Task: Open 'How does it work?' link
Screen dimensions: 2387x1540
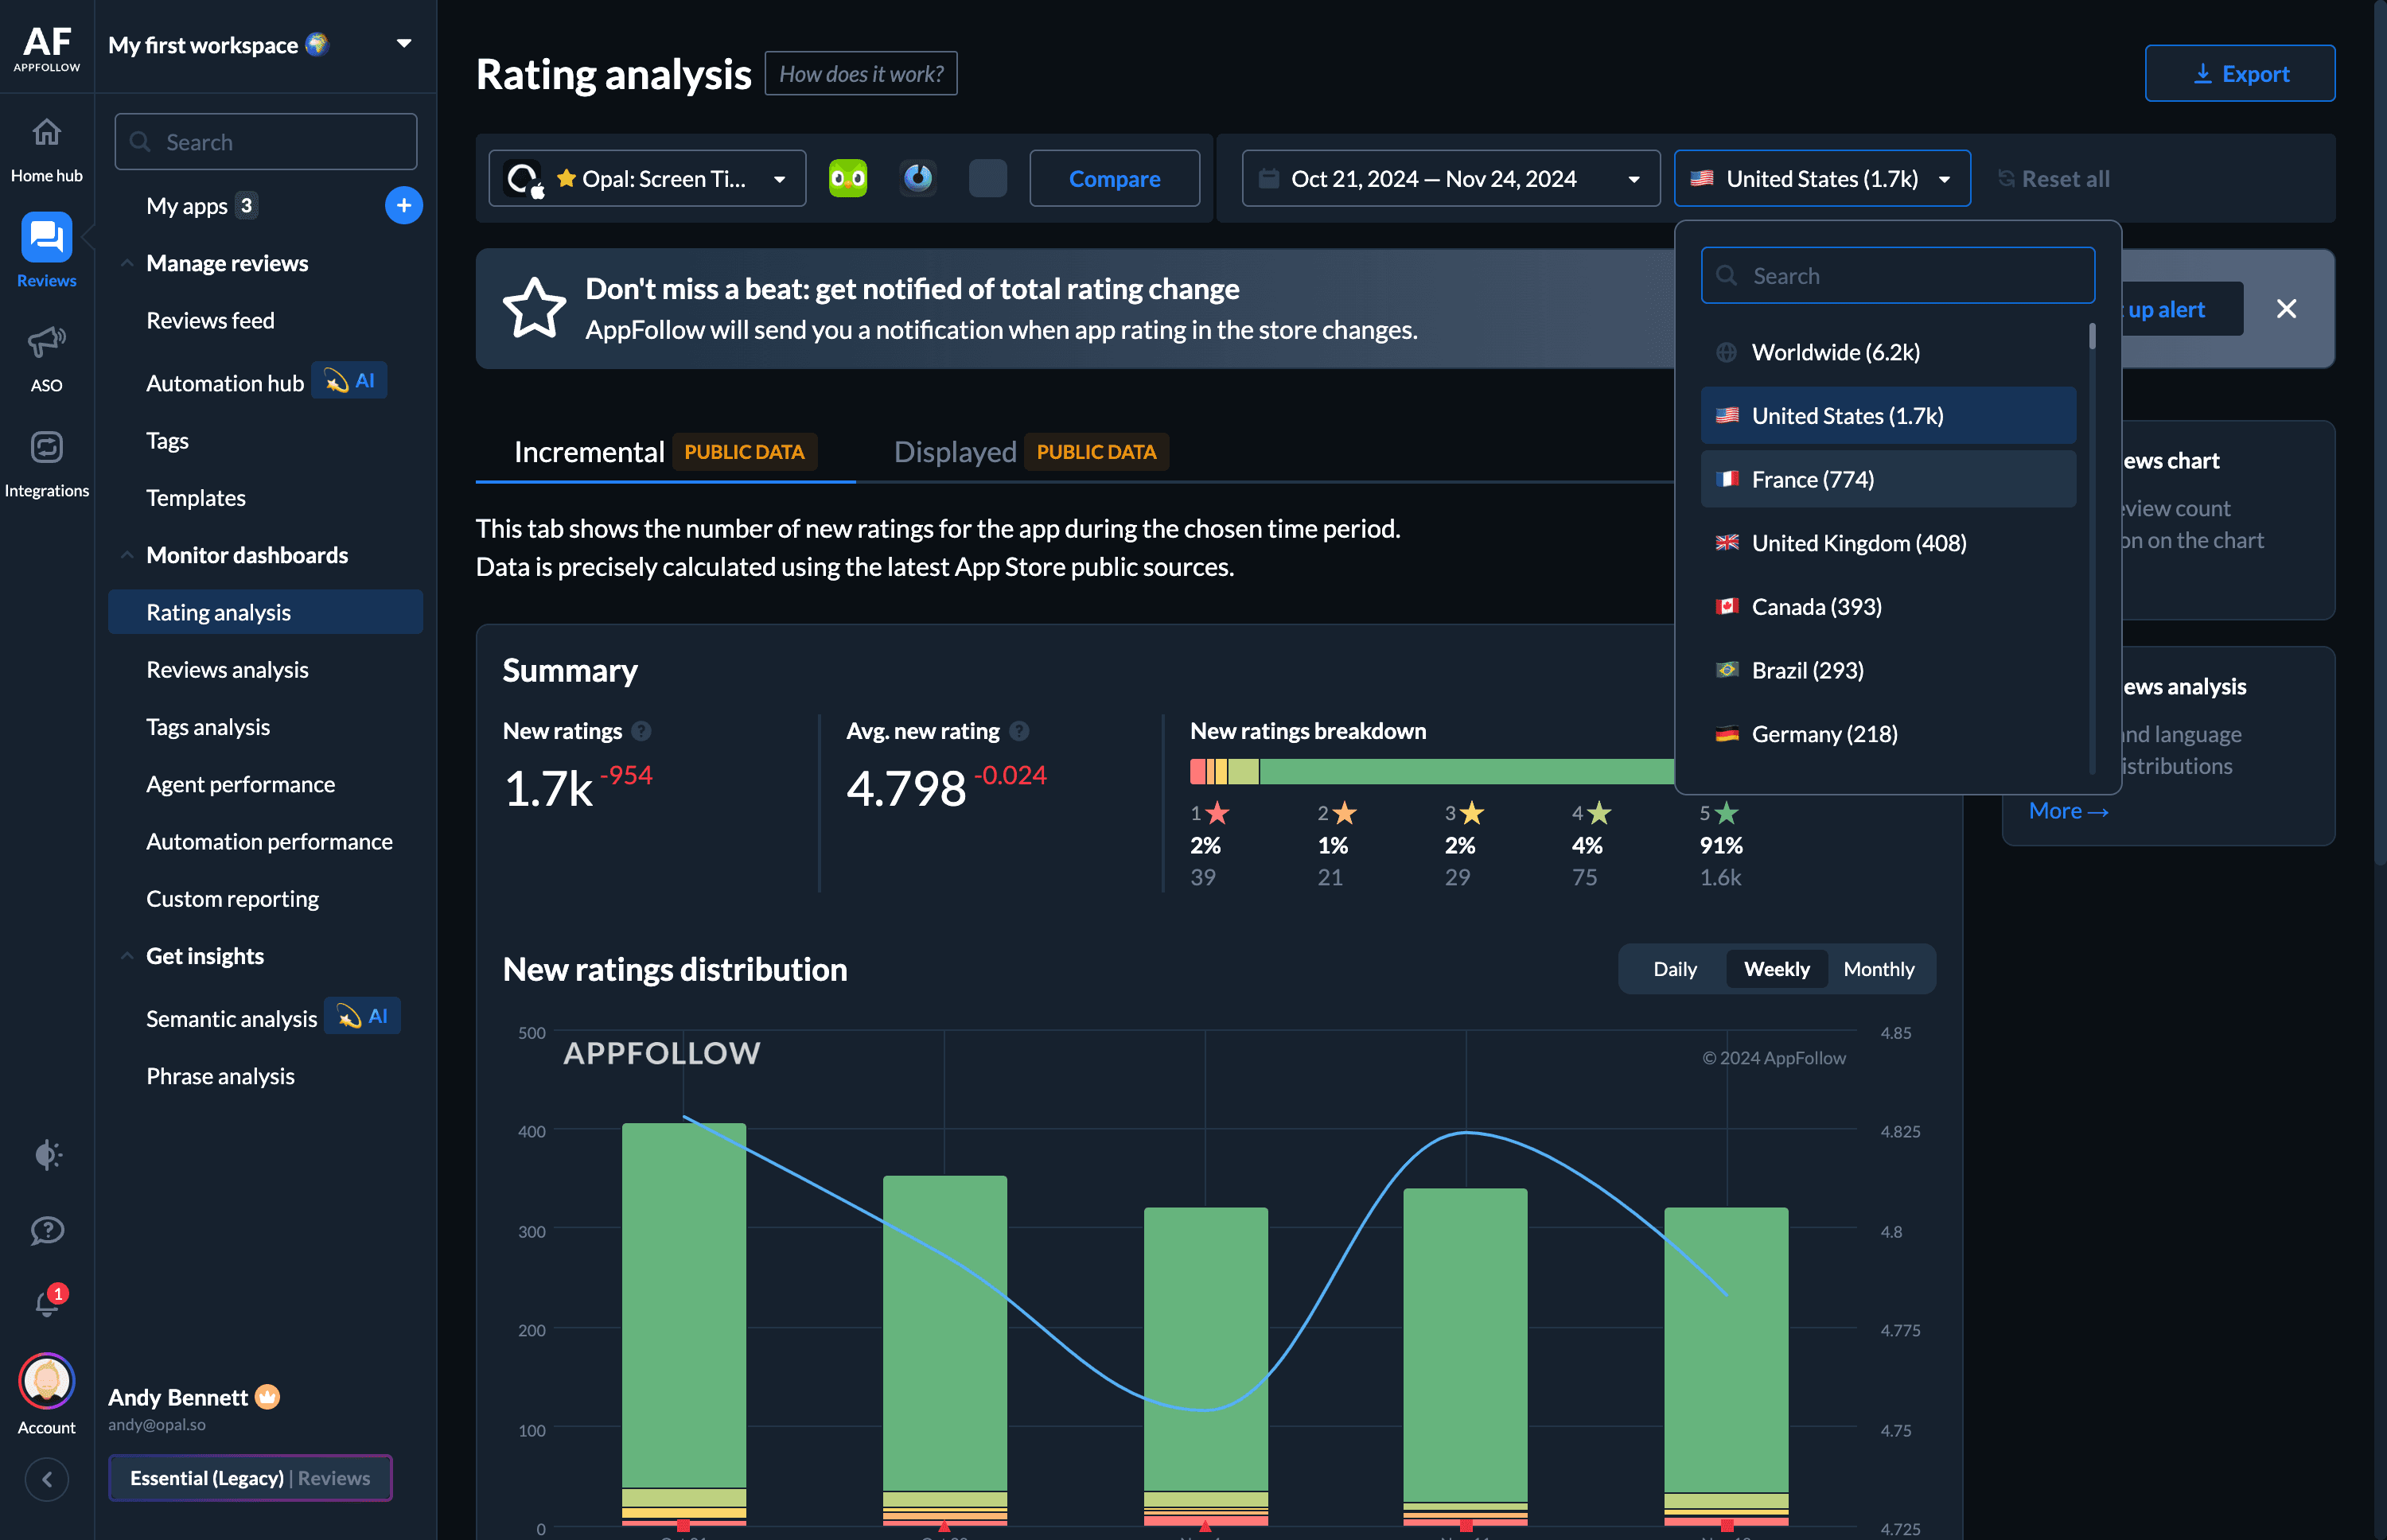Action: [x=861, y=74]
